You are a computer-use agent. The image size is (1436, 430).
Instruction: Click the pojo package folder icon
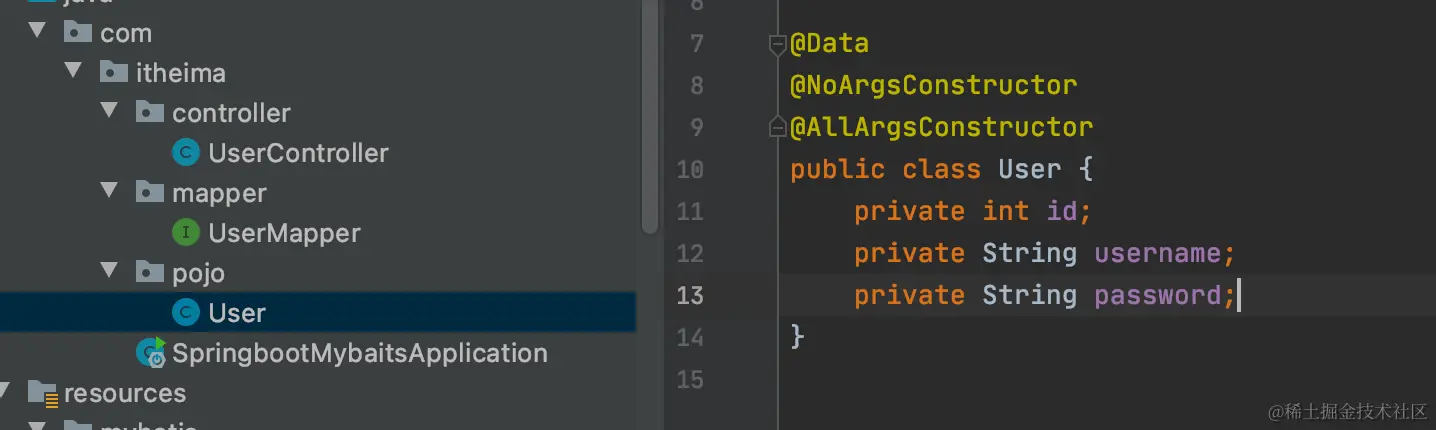[x=150, y=273]
